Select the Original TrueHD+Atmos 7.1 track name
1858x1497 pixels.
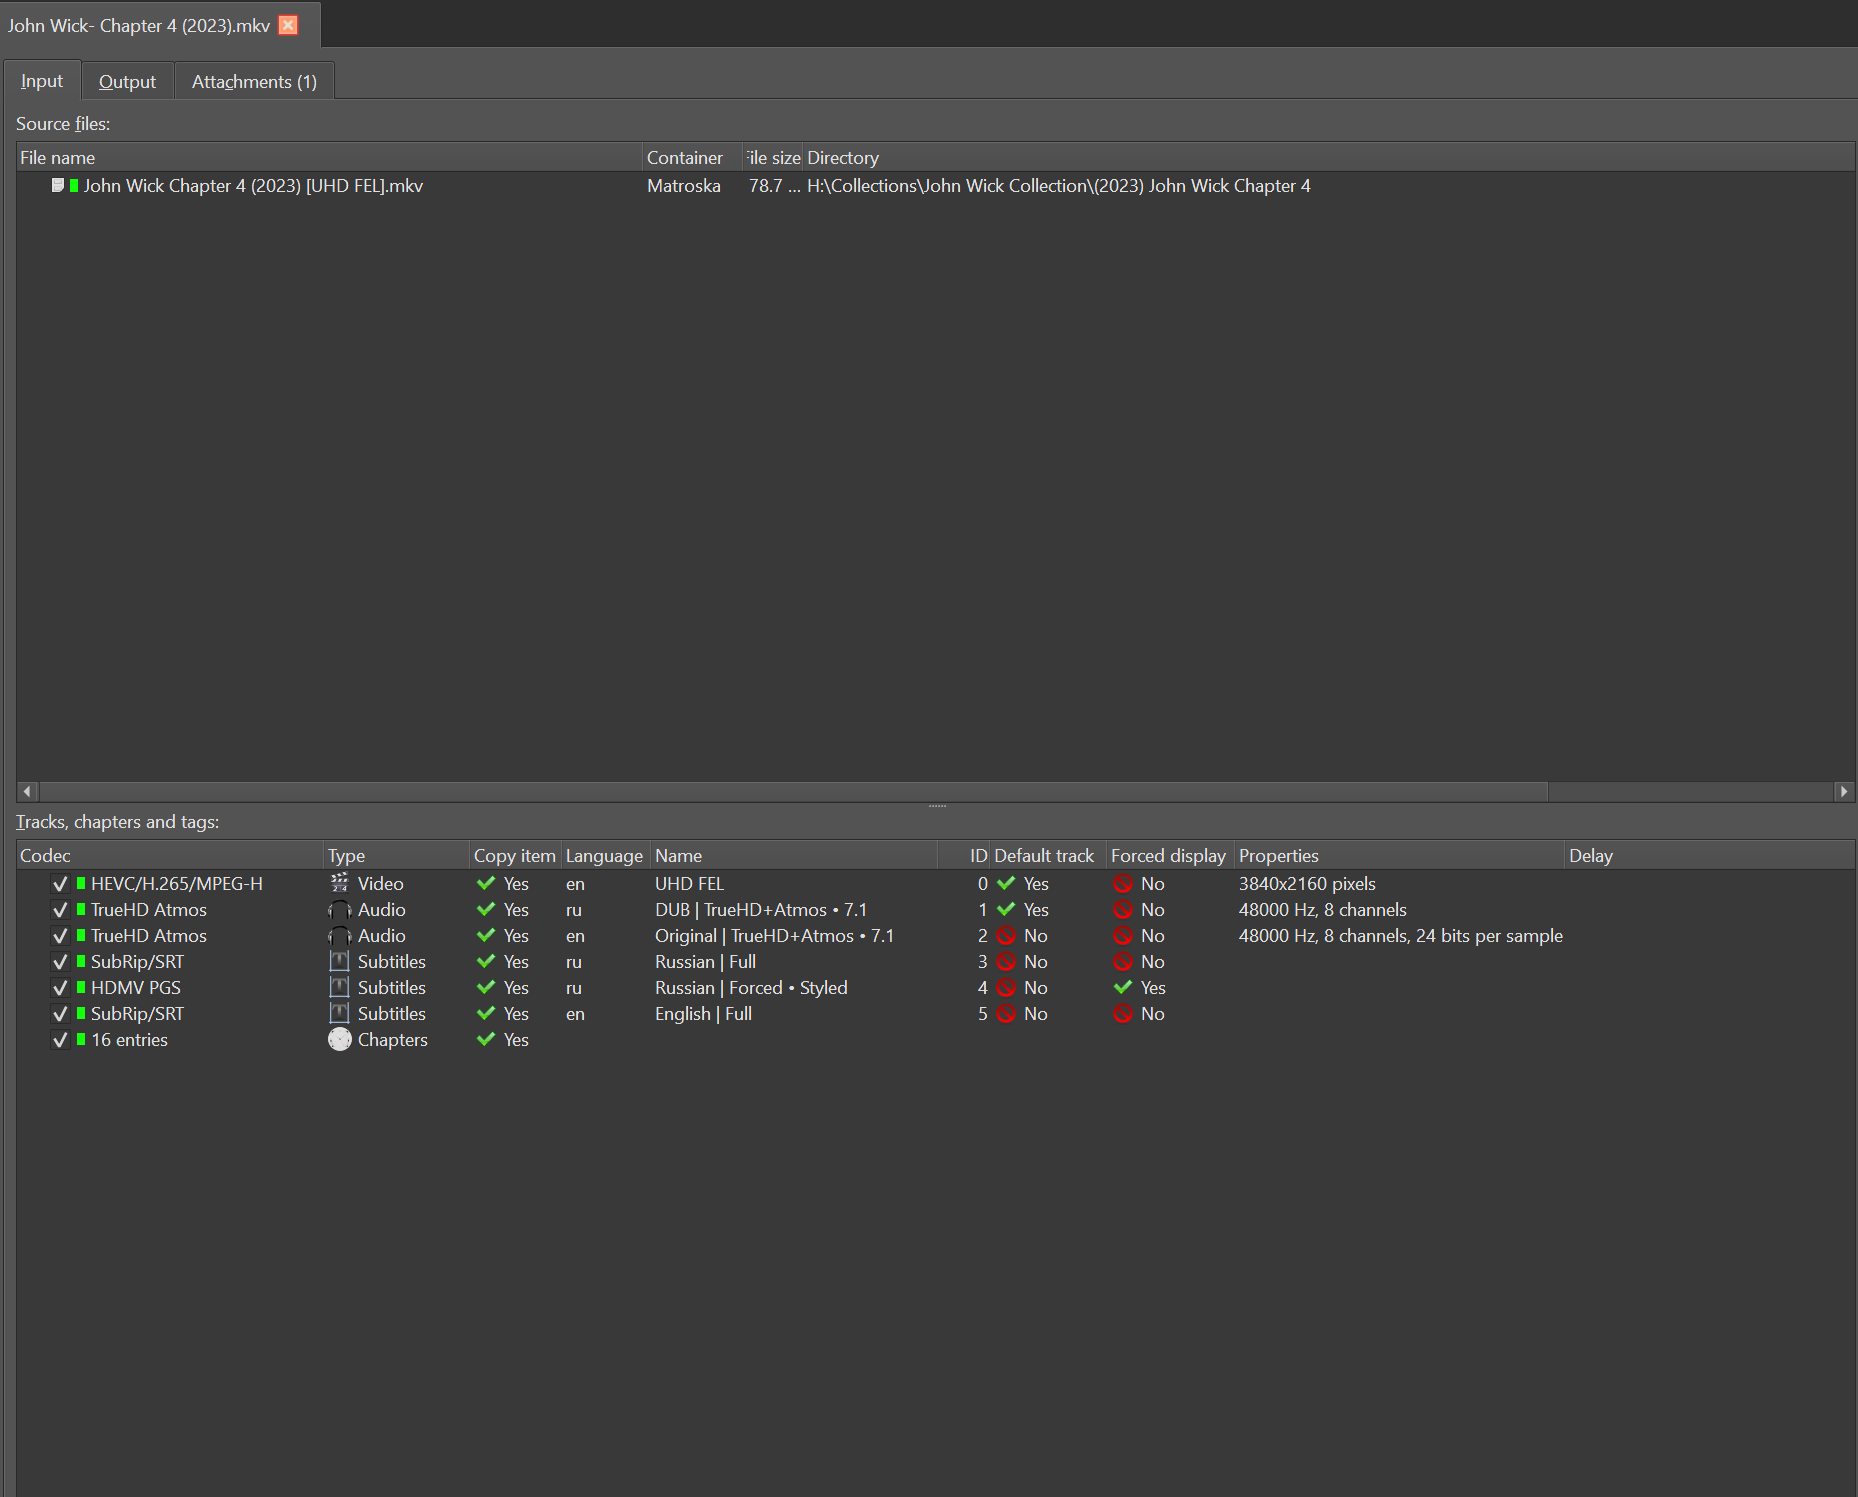click(x=774, y=936)
